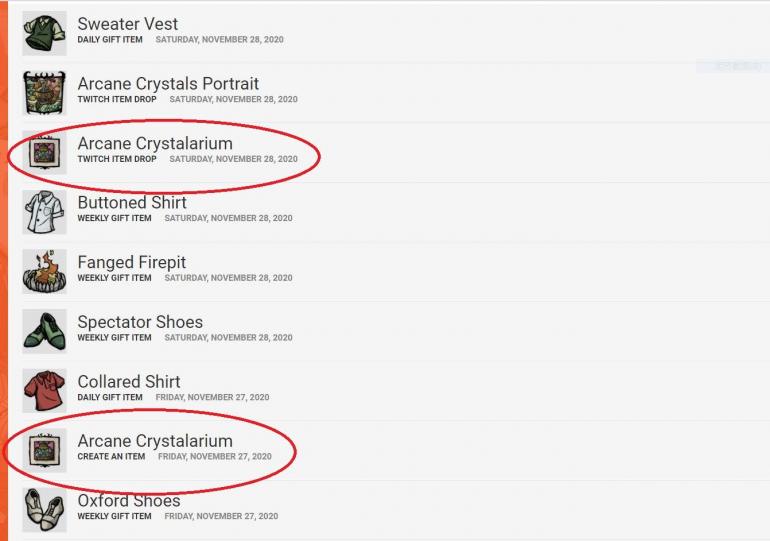This screenshot has height=541, width=770.
Task: Select the Oxford Shoes title
Action: coord(129,501)
